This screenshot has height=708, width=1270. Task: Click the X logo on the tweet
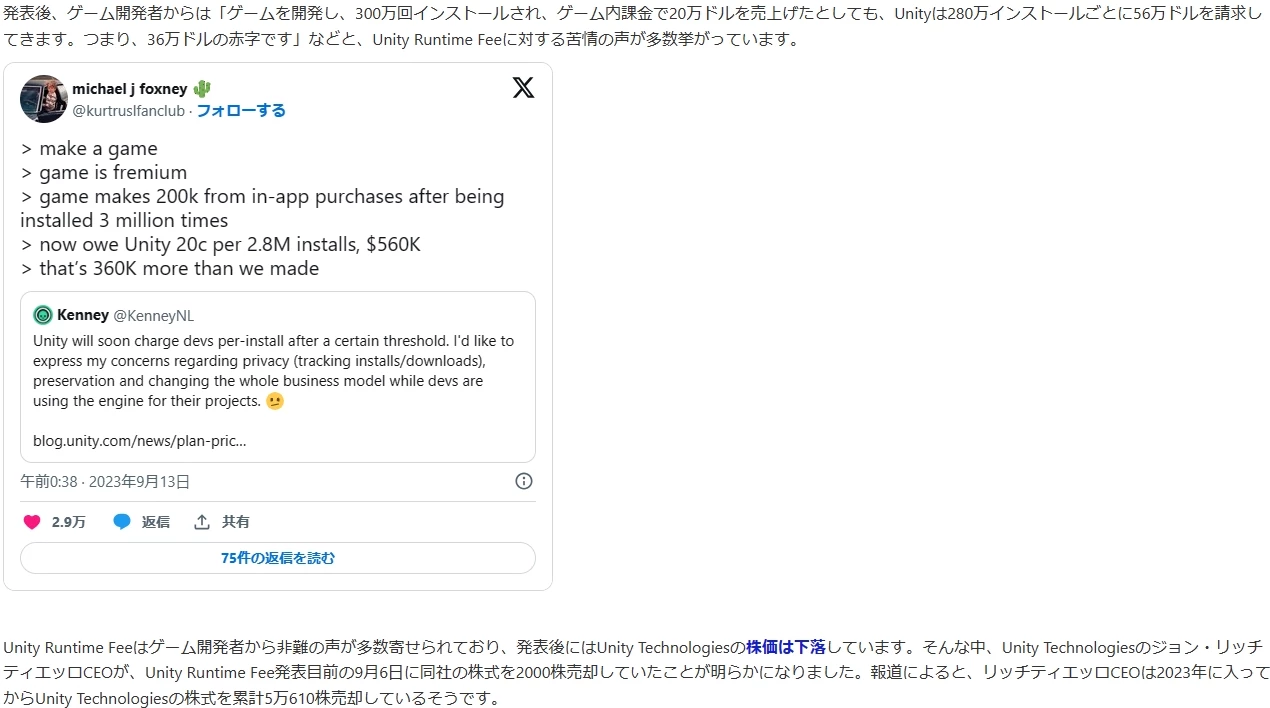click(x=523, y=88)
